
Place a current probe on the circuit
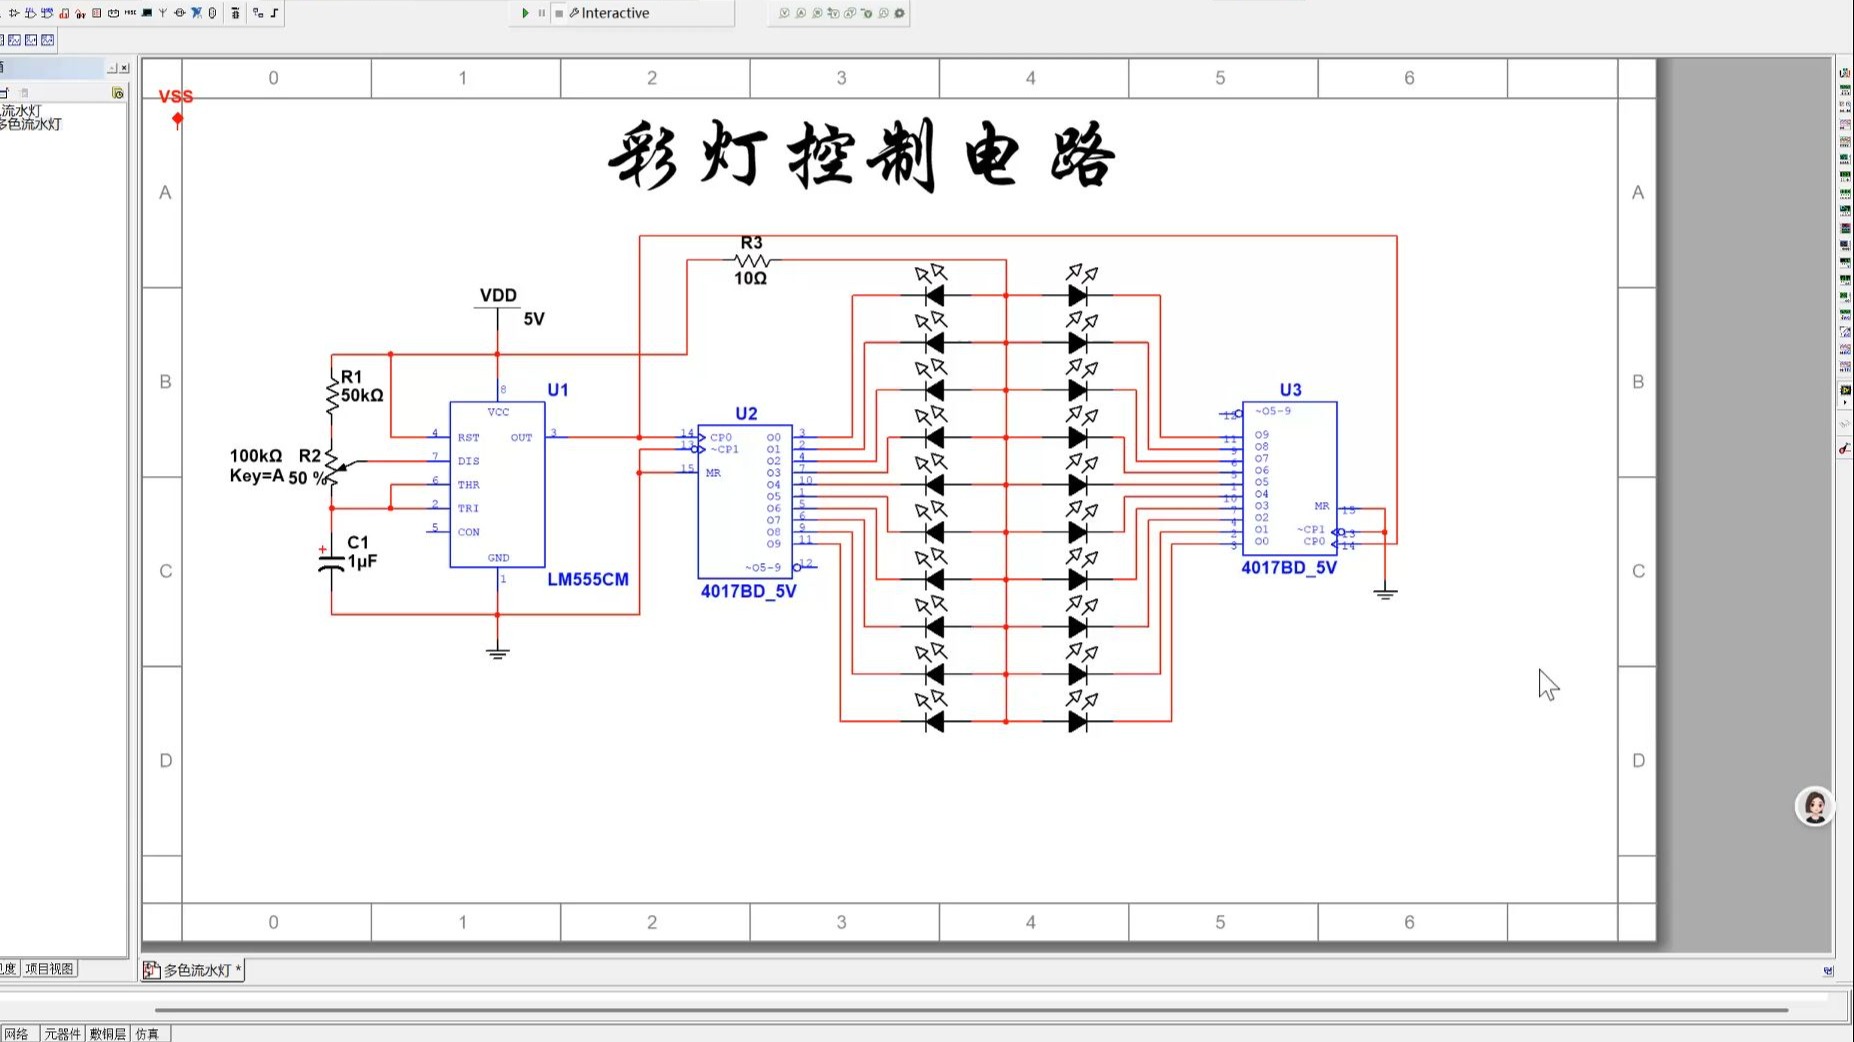point(801,13)
